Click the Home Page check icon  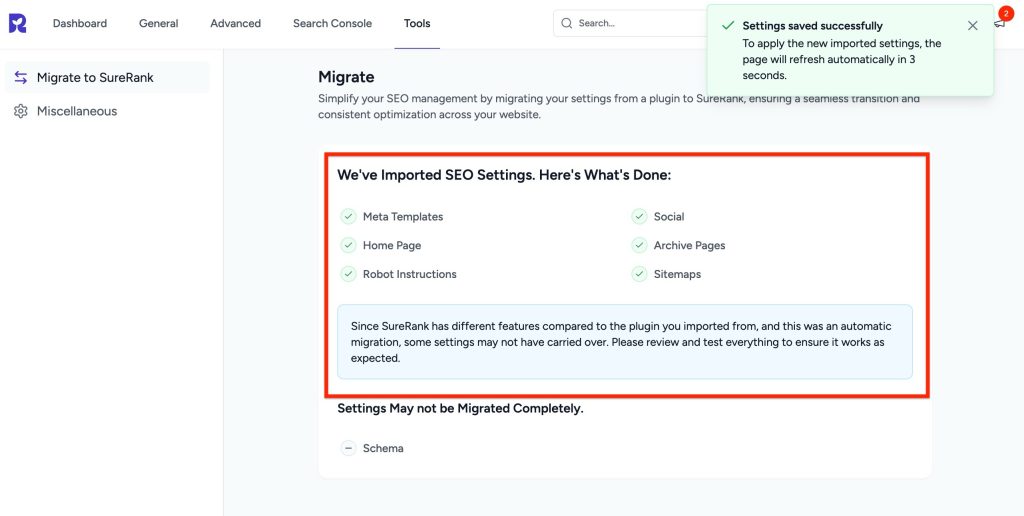[x=348, y=245]
